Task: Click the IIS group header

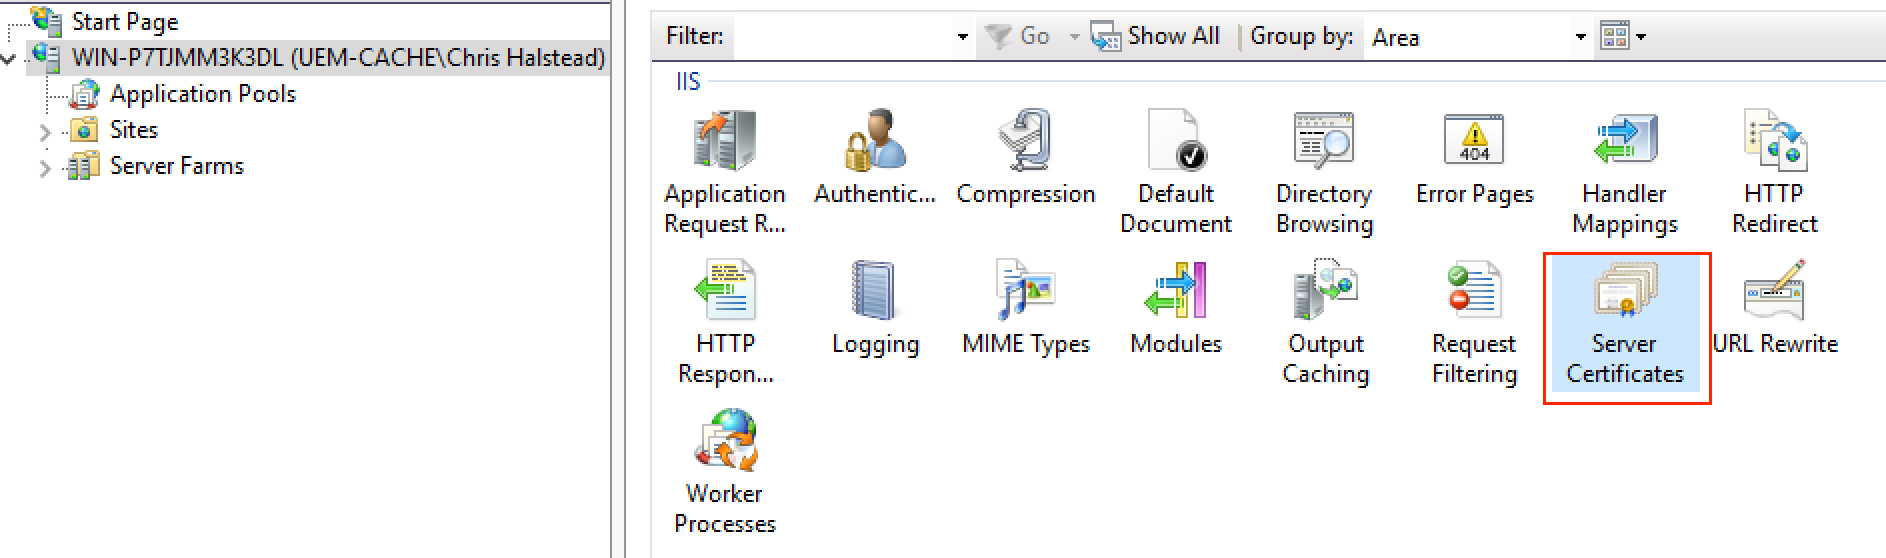Action: click(688, 82)
